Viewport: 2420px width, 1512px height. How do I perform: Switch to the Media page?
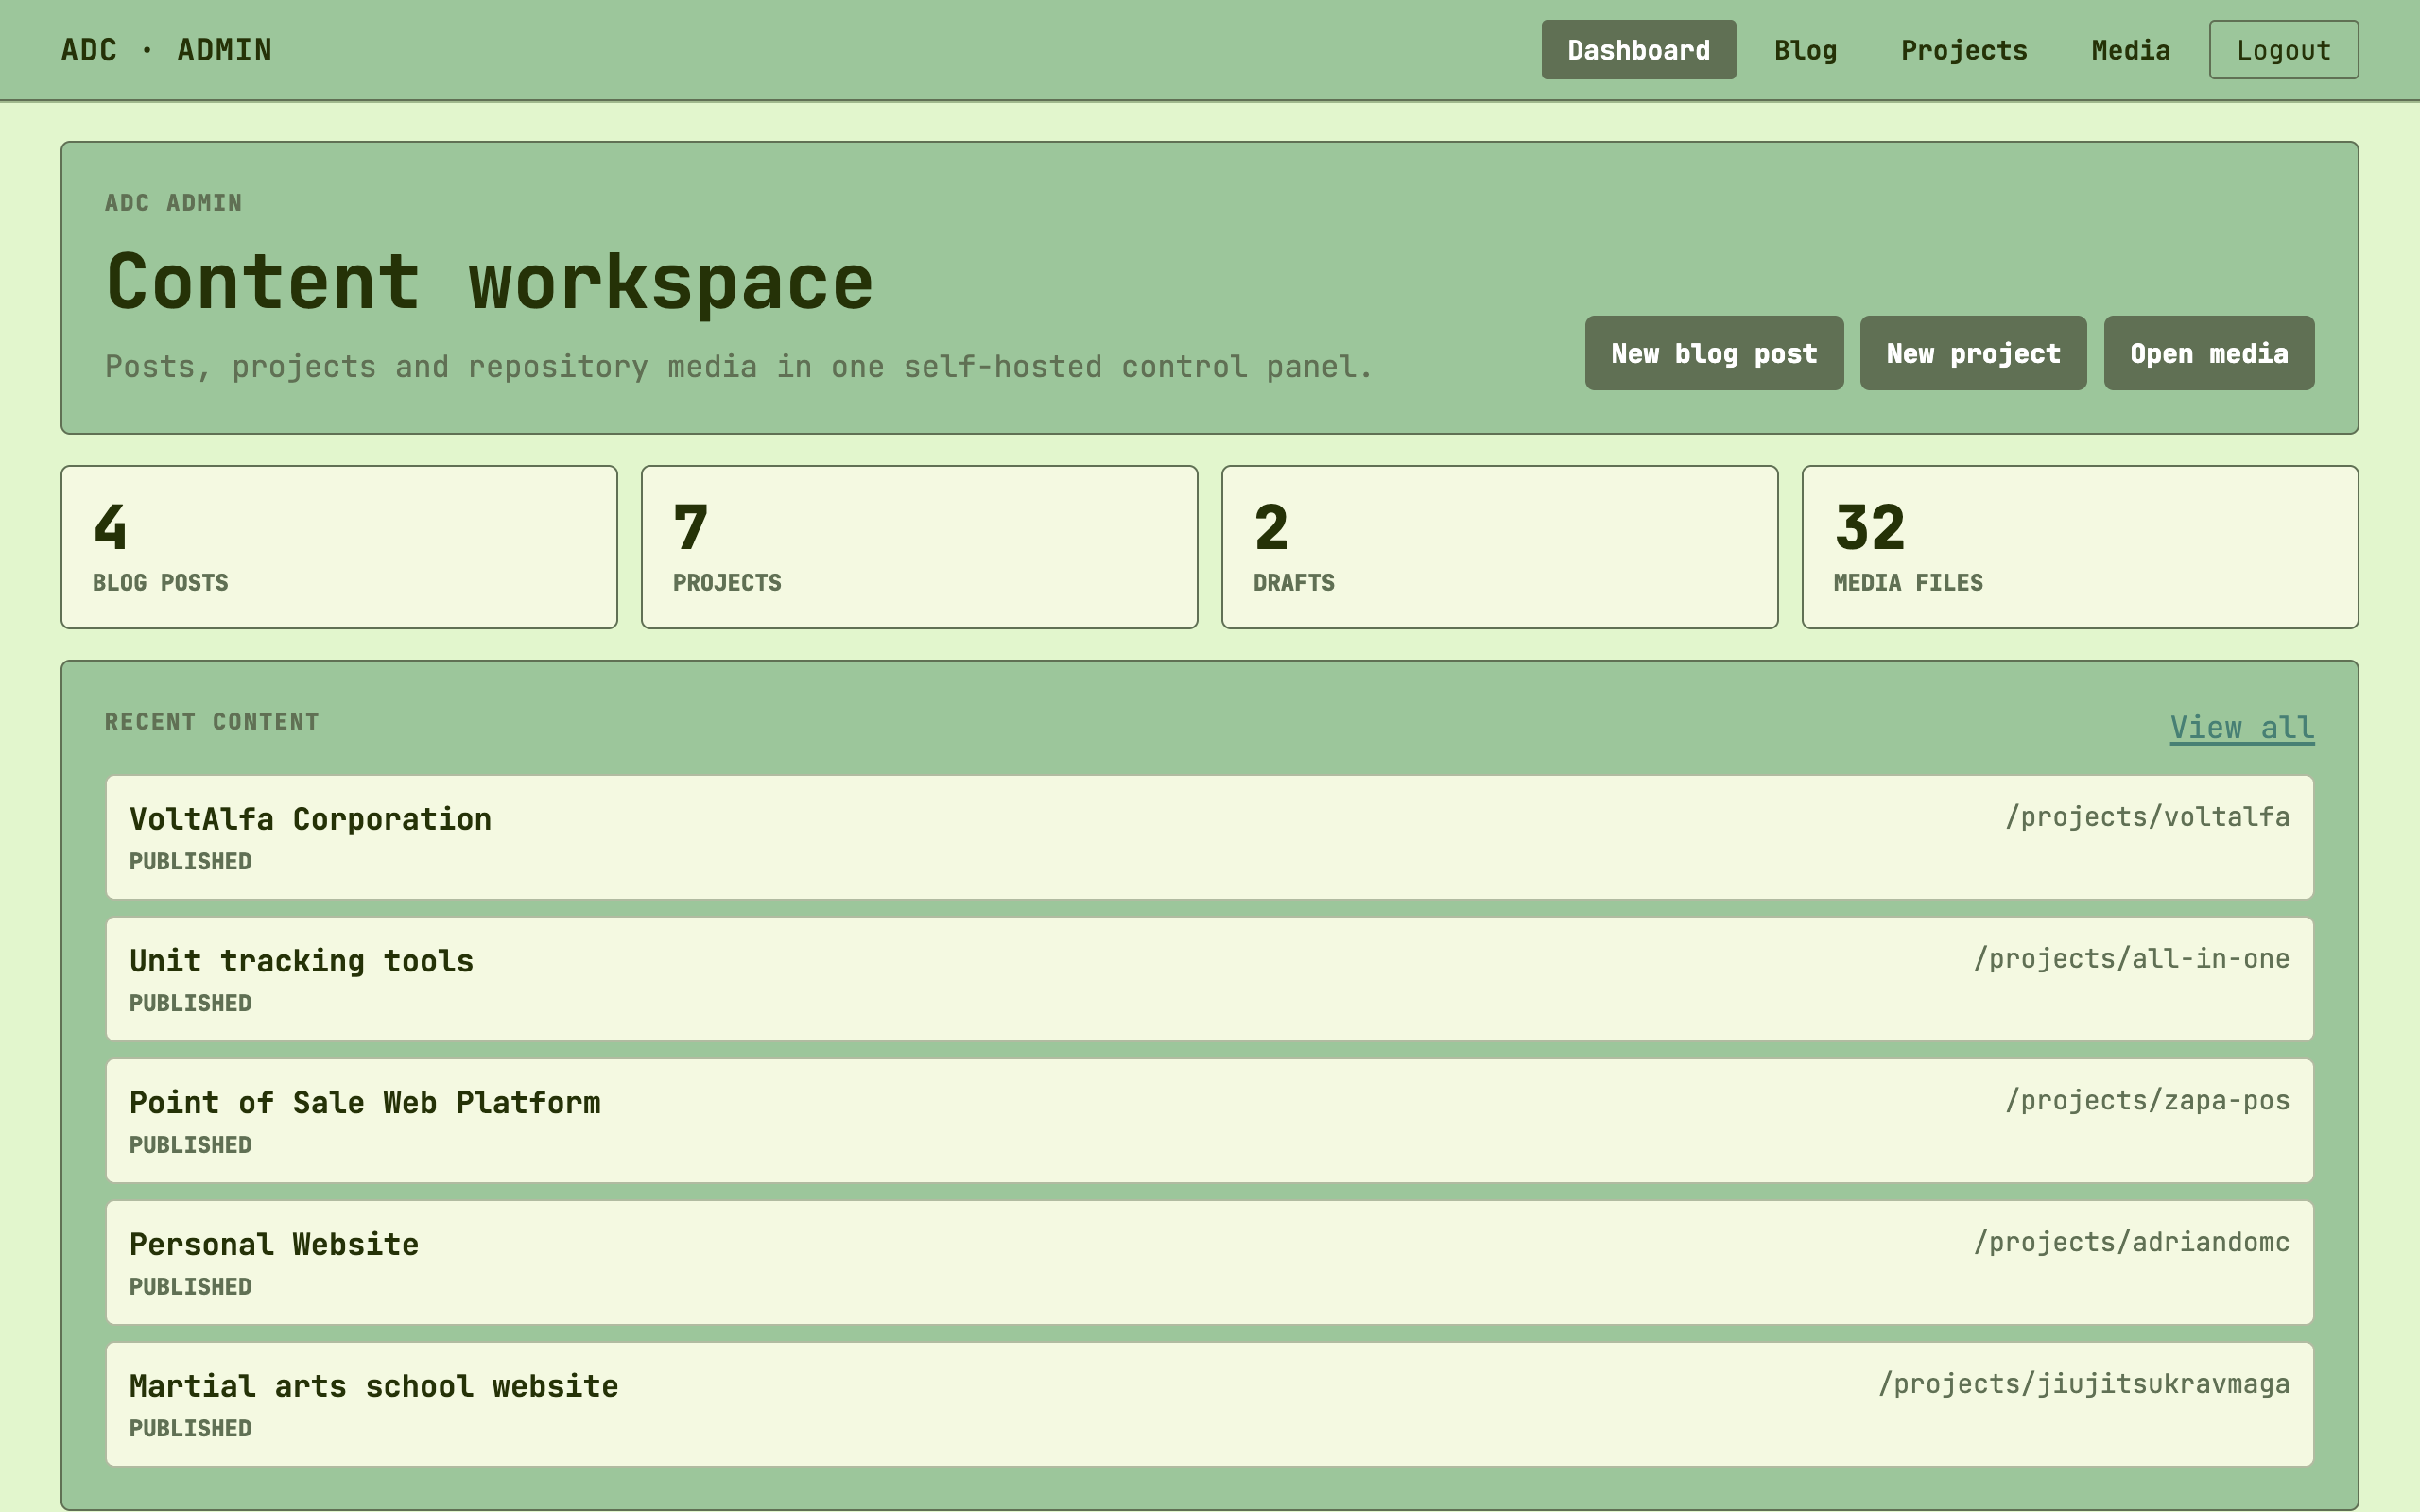(2130, 50)
